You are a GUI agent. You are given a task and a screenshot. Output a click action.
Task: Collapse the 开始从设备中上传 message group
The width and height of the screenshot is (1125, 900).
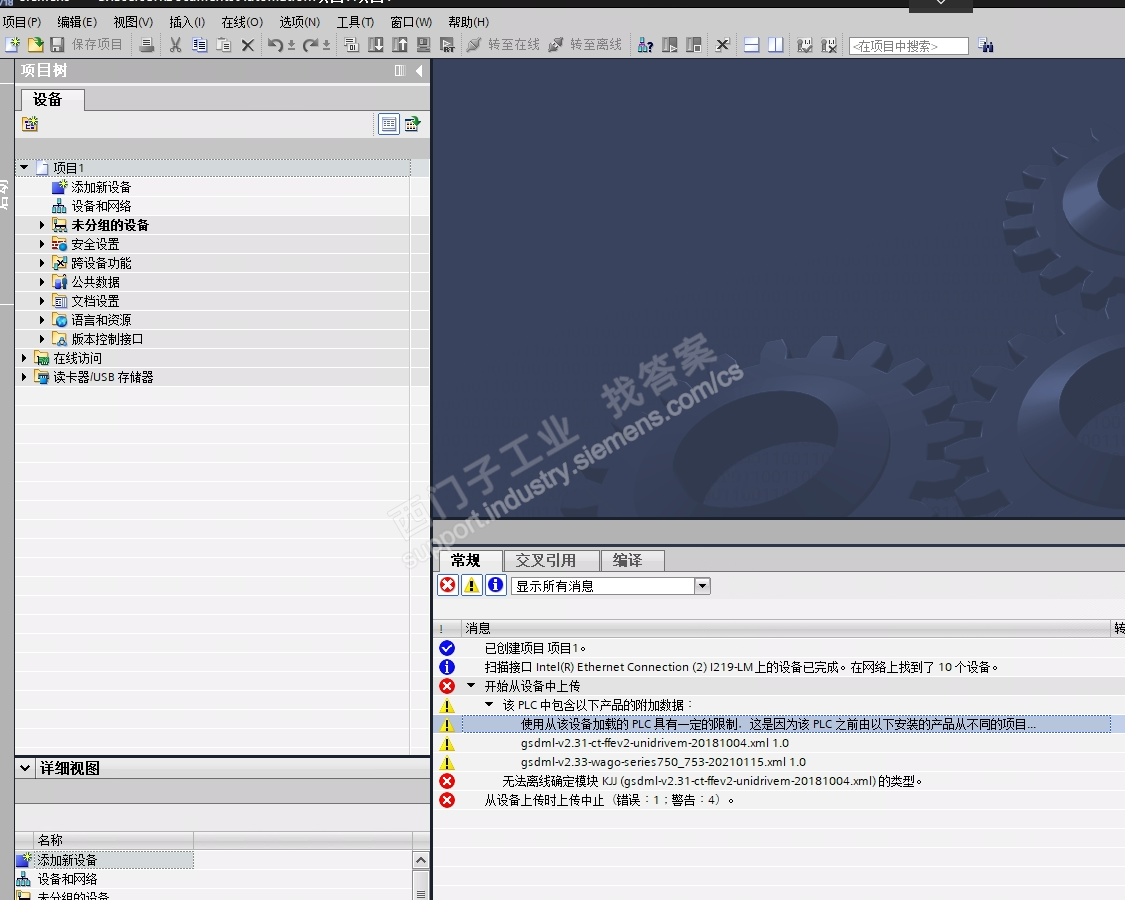coord(471,685)
